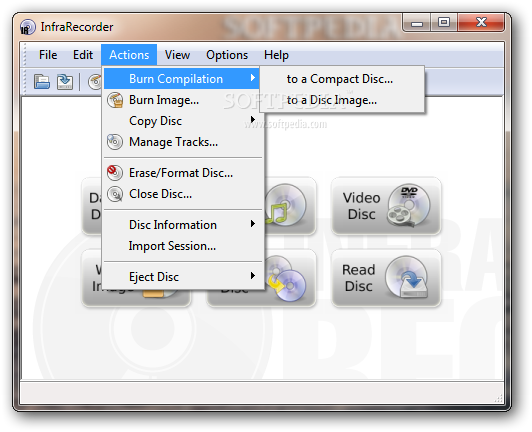Open the Edit menu
Image resolution: width=532 pixels, height=432 pixels.
(83, 55)
